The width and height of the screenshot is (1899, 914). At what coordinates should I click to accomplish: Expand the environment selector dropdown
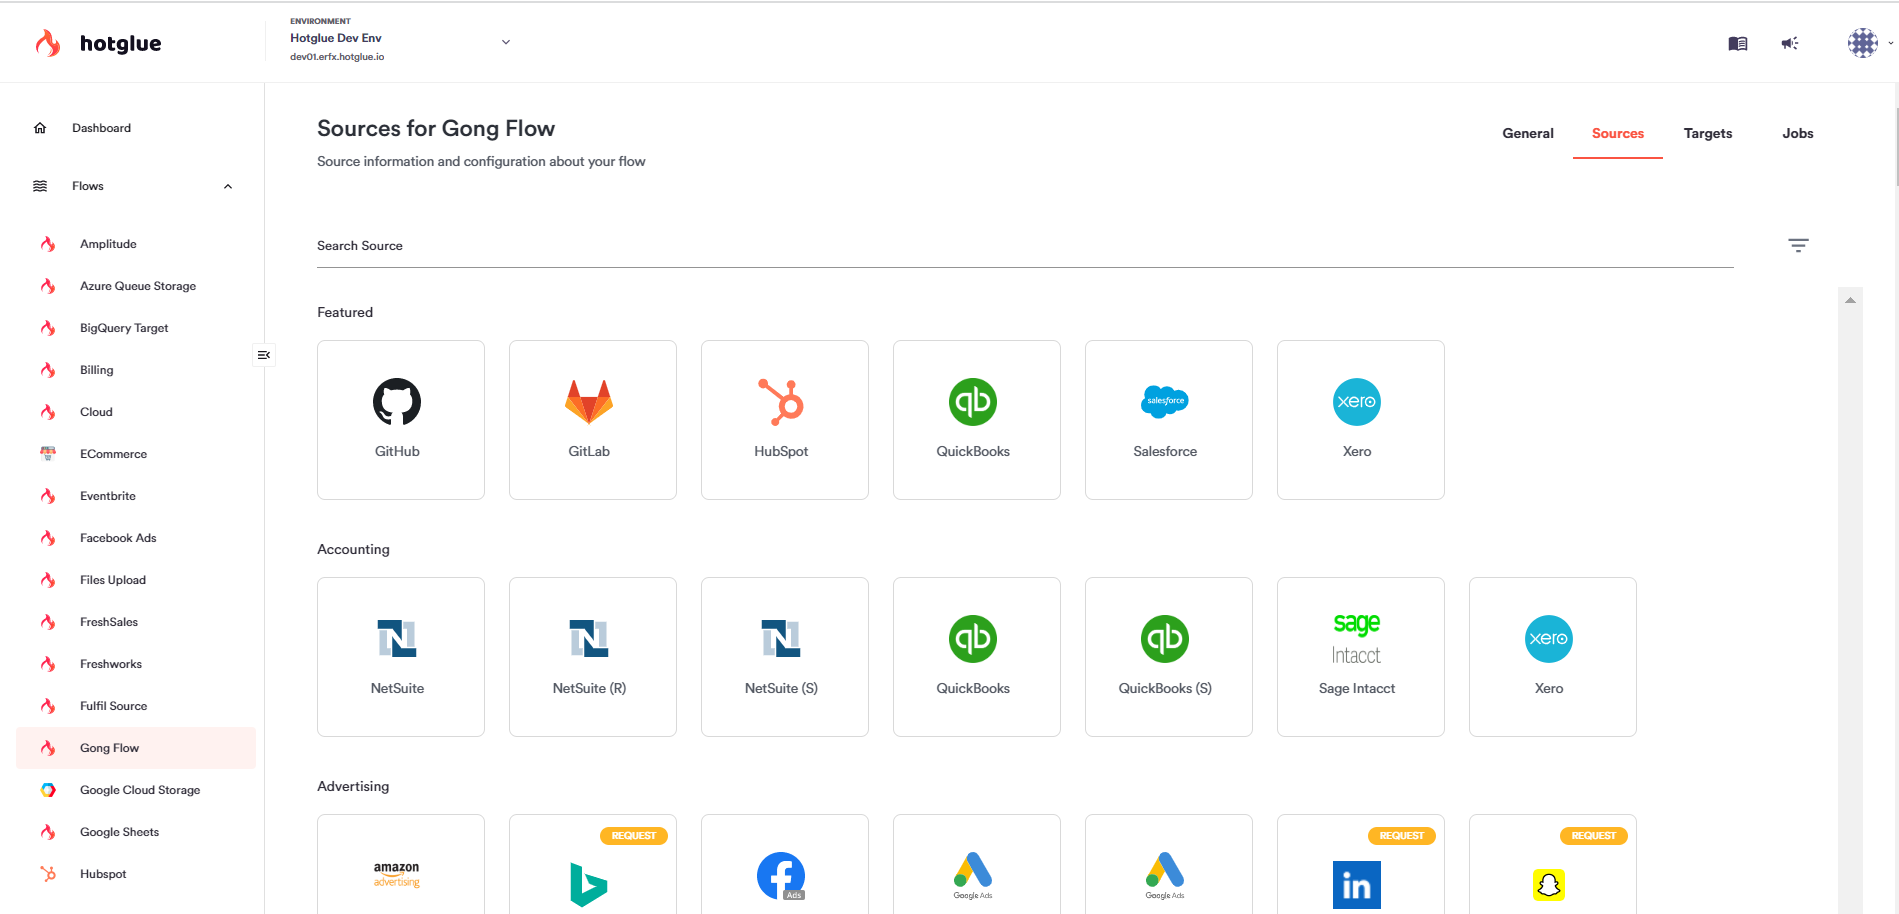coord(506,42)
